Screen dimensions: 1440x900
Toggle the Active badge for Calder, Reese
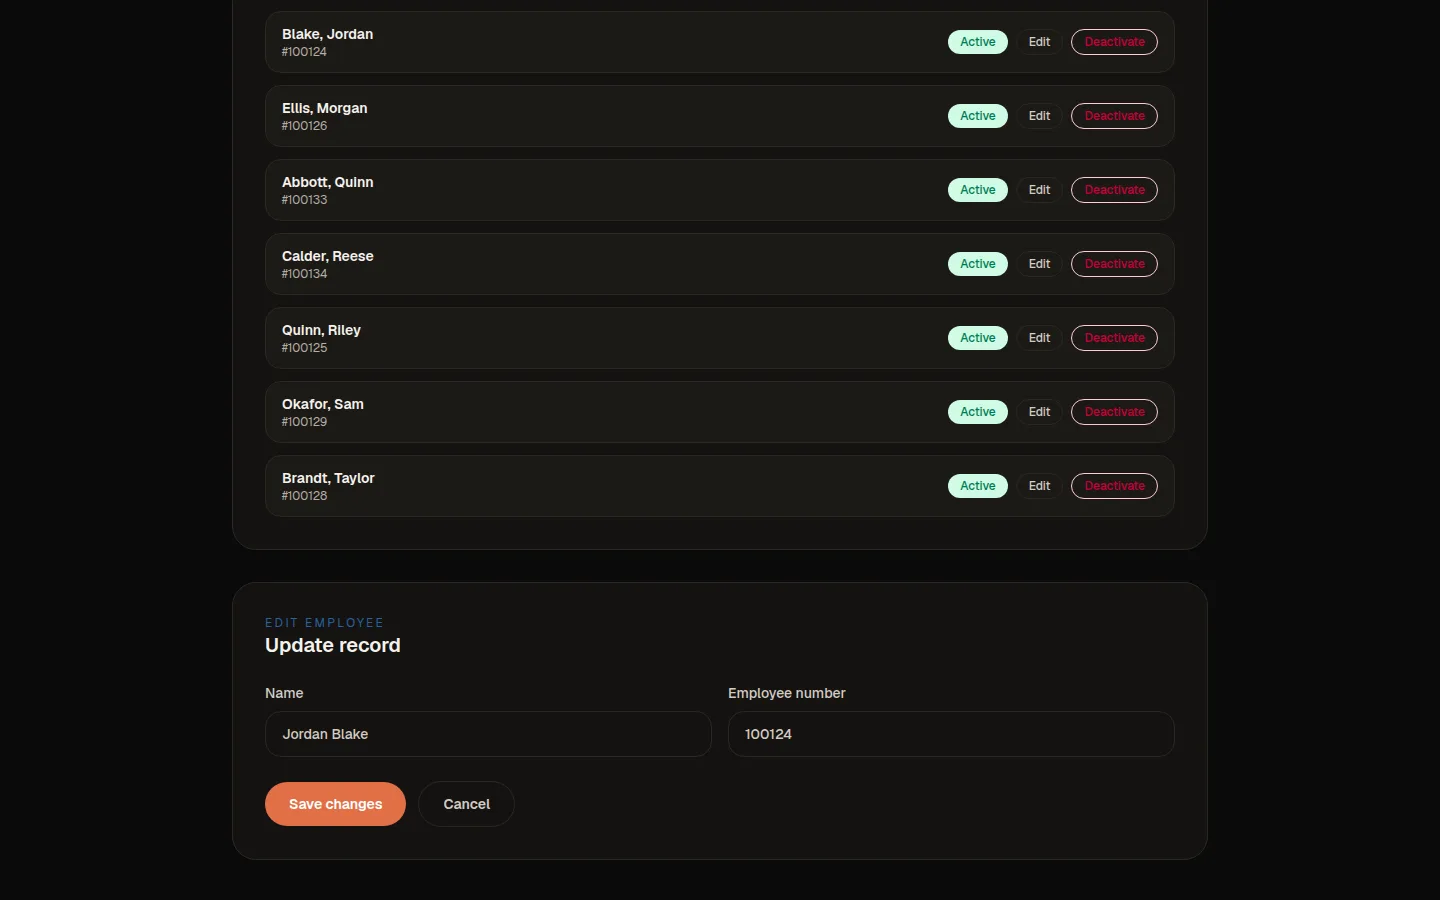tap(978, 264)
